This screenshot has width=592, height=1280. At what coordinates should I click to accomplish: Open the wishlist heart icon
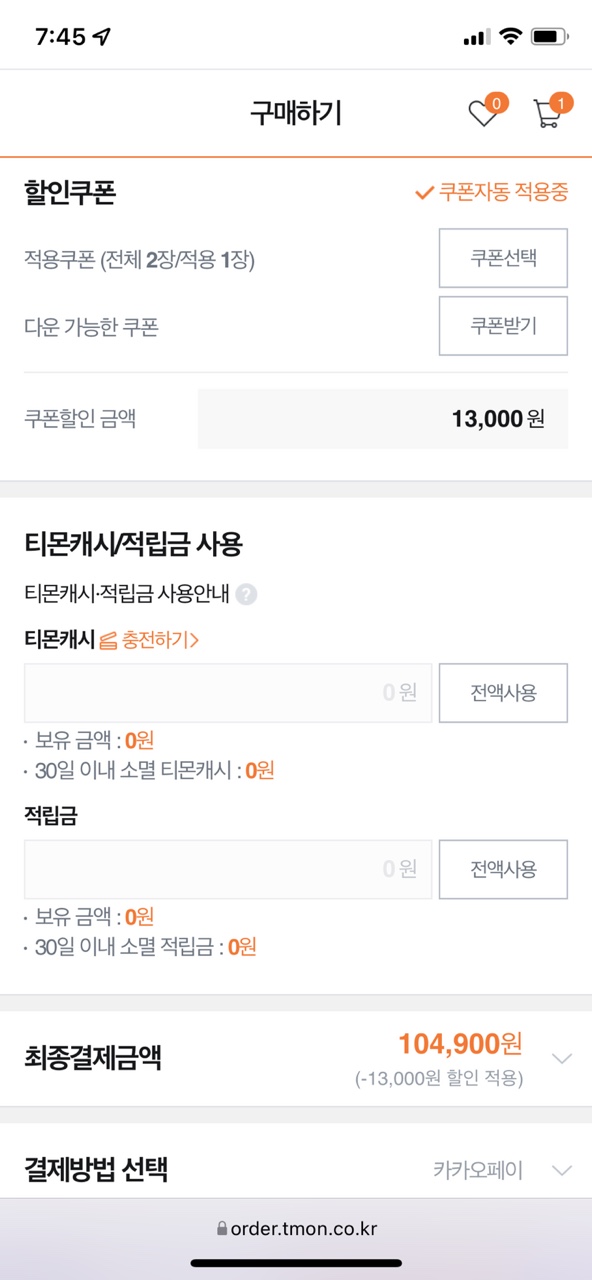coord(484,113)
